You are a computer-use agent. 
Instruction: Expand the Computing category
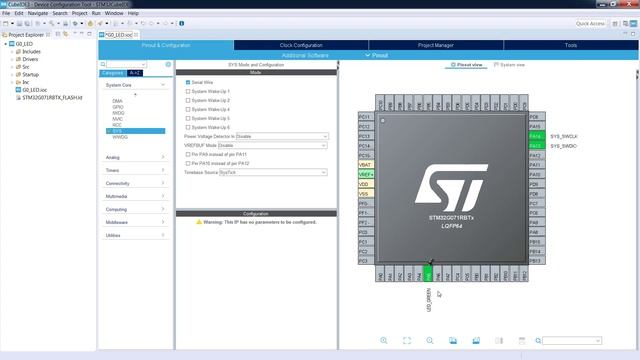coord(135,209)
